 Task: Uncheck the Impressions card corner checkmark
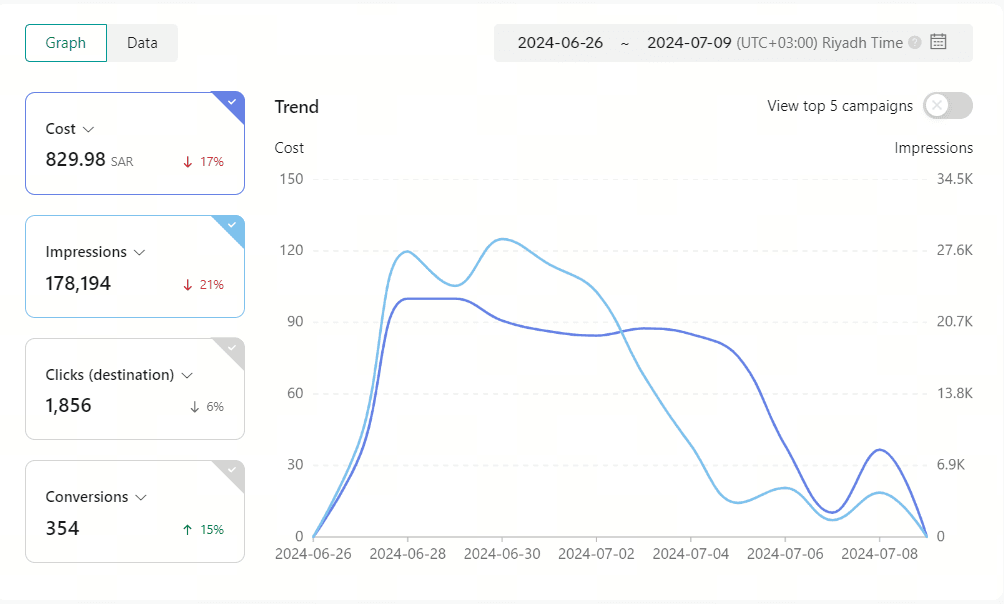pos(232,225)
